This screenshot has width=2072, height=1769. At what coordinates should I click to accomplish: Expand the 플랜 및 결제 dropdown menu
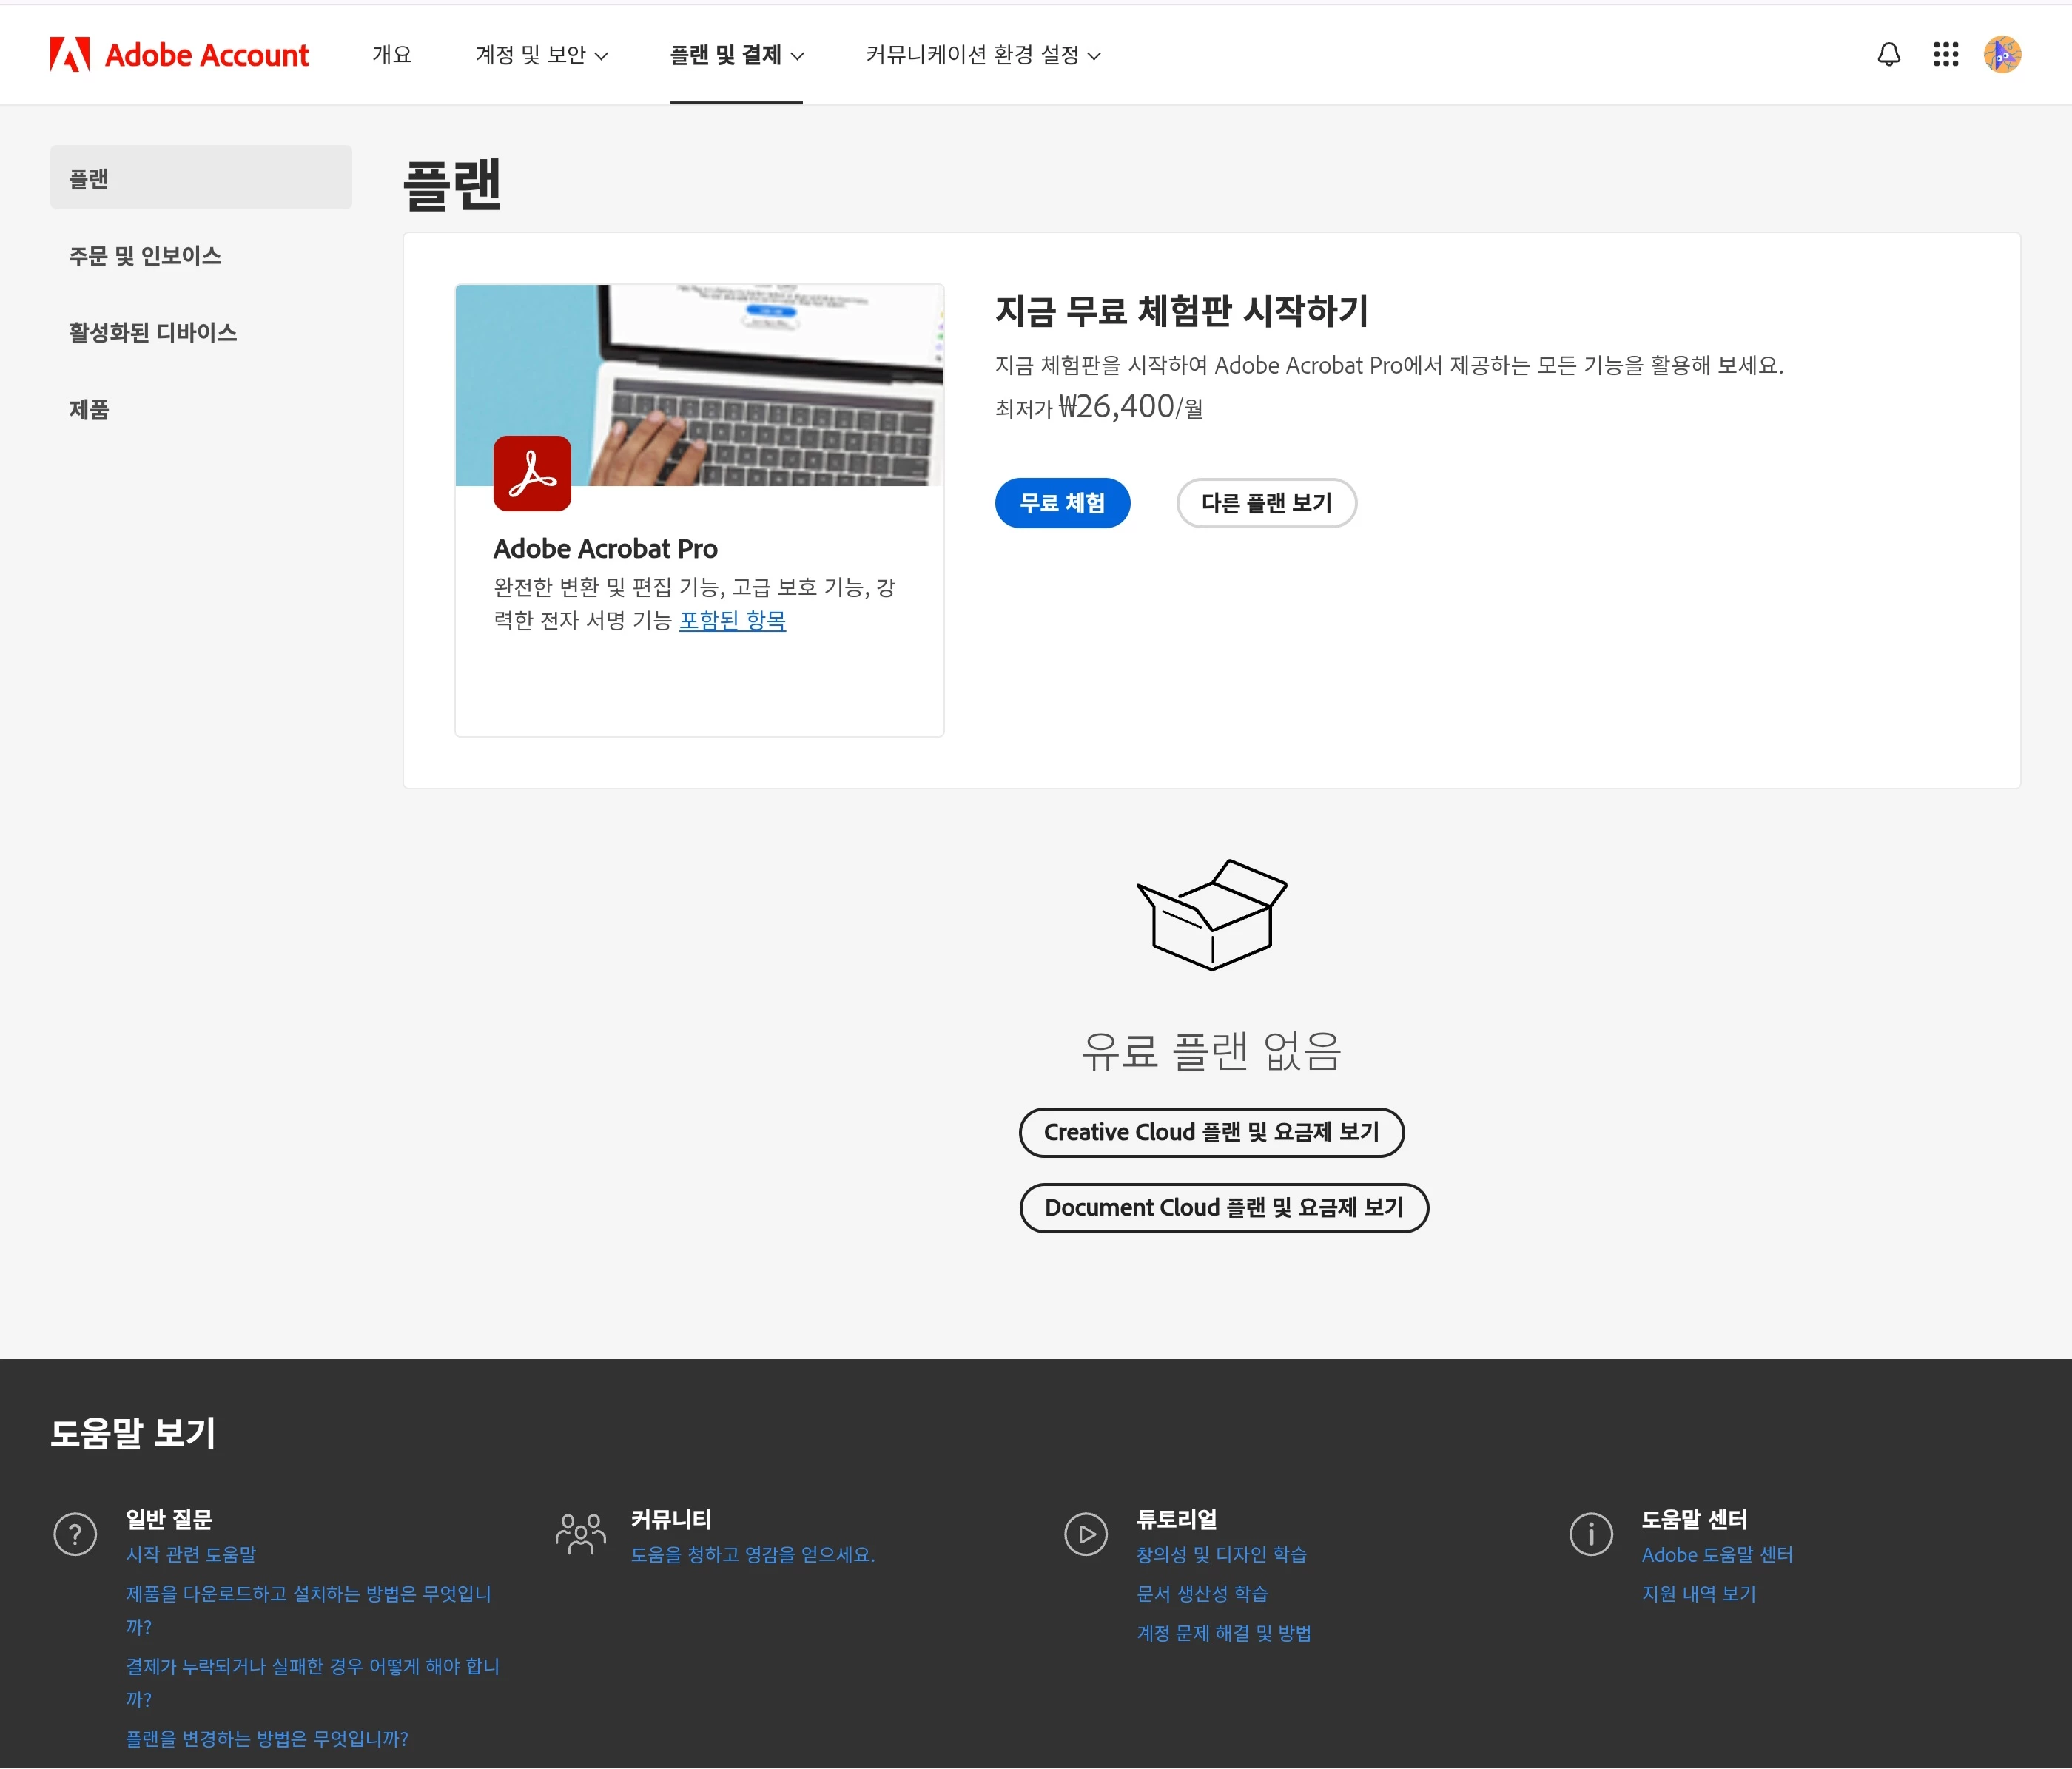point(736,55)
